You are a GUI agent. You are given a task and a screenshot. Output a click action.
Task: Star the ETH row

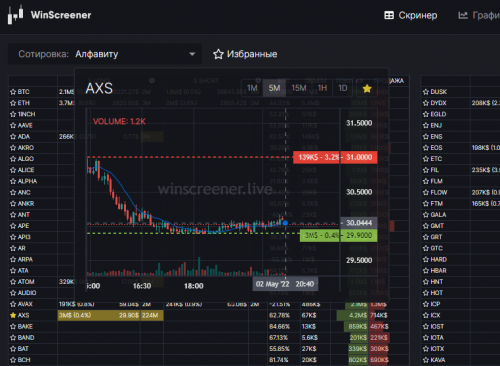click(x=13, y=103)
